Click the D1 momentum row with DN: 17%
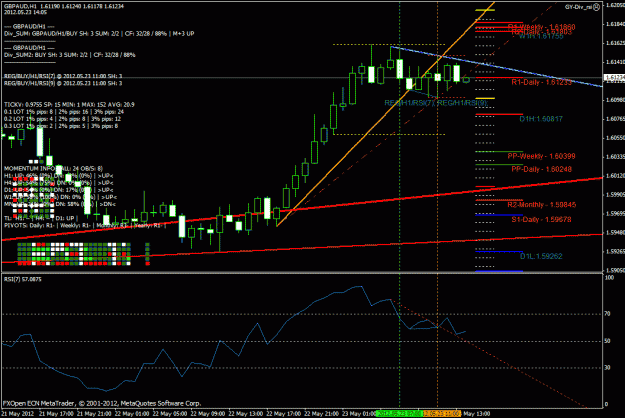625x418 pixels. (59, 190)
